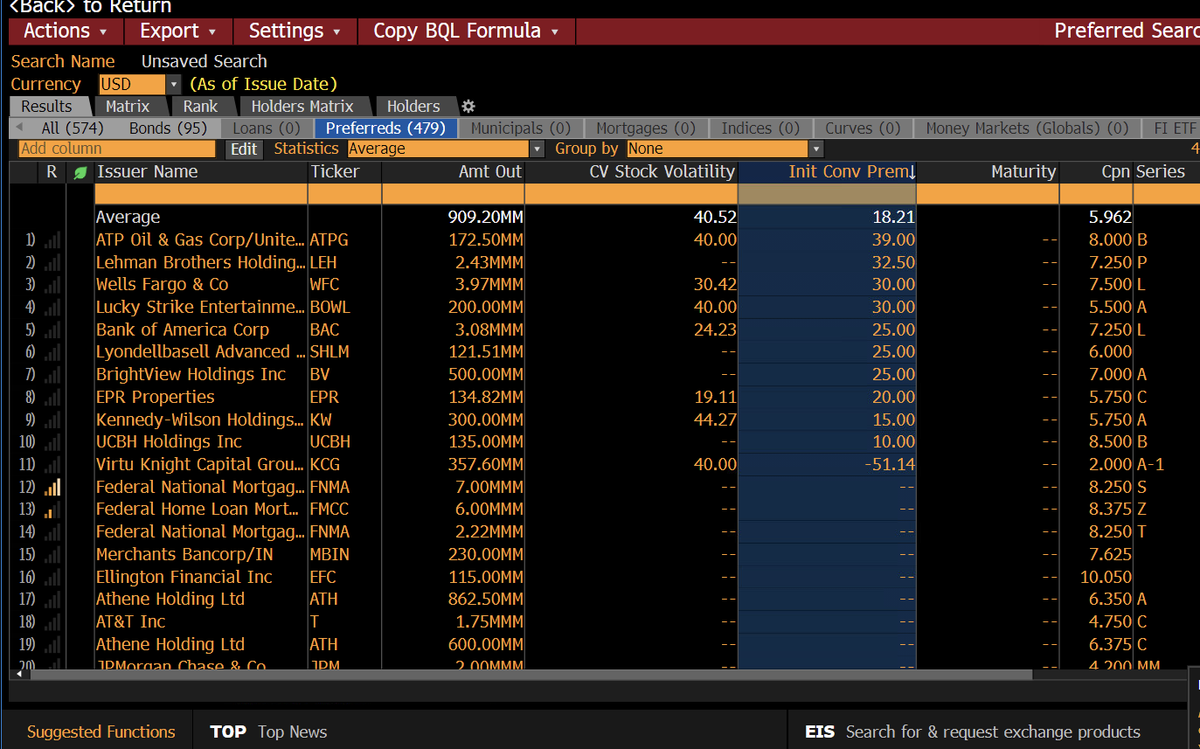Open Lucky Strike Entertainment issuer row

click(199, 307)
